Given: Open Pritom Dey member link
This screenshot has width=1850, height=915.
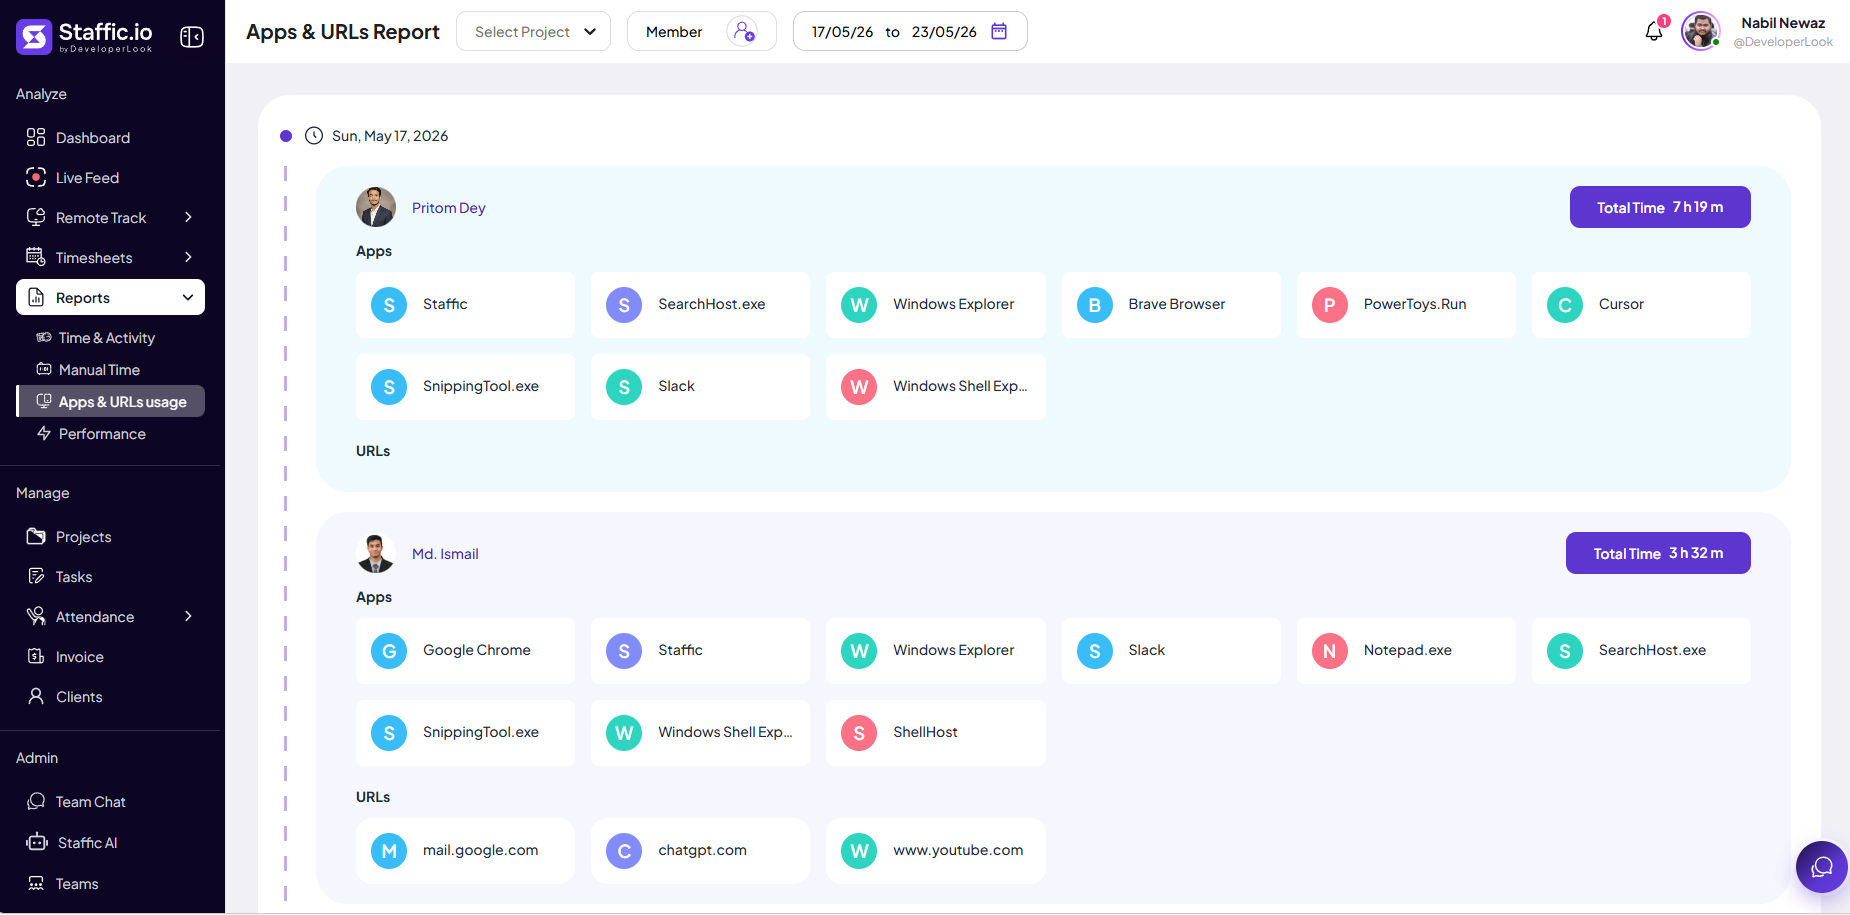Looking at the screenshot, I should tap(448, 208).
